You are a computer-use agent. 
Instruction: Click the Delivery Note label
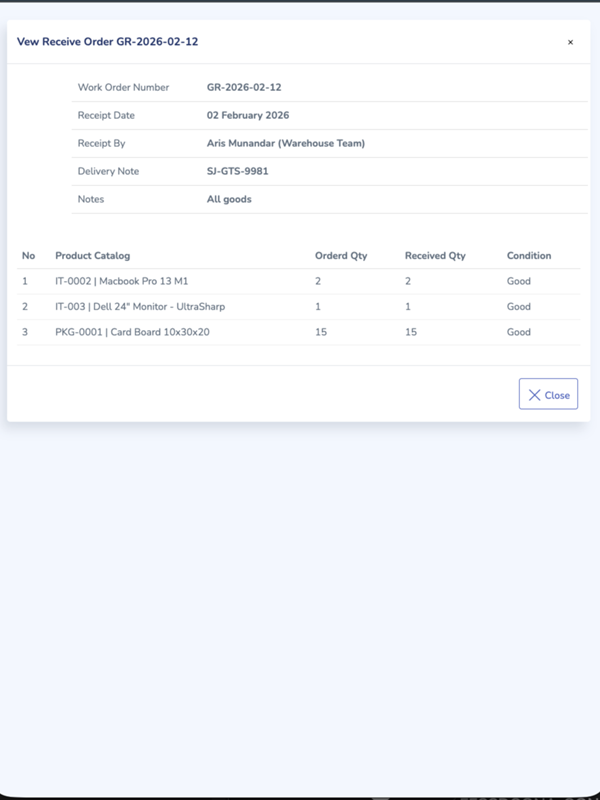(108, 171)
